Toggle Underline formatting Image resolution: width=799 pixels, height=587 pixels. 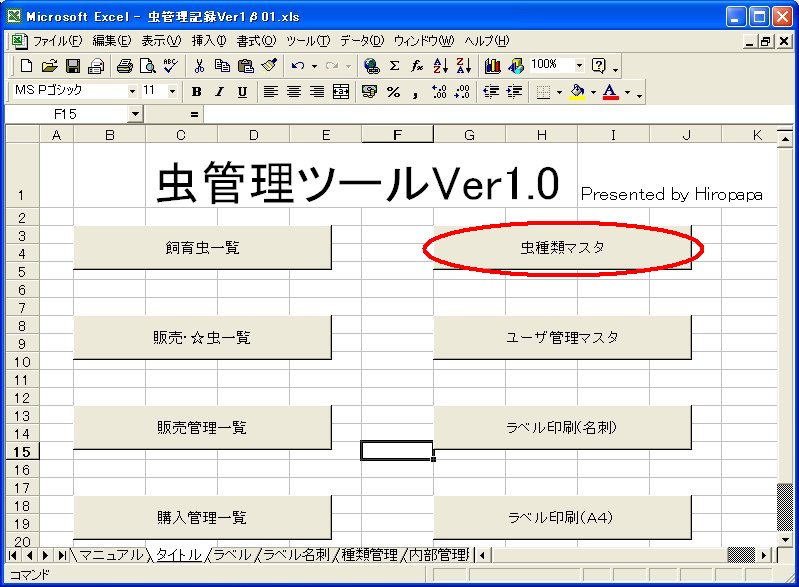(242, 92)
